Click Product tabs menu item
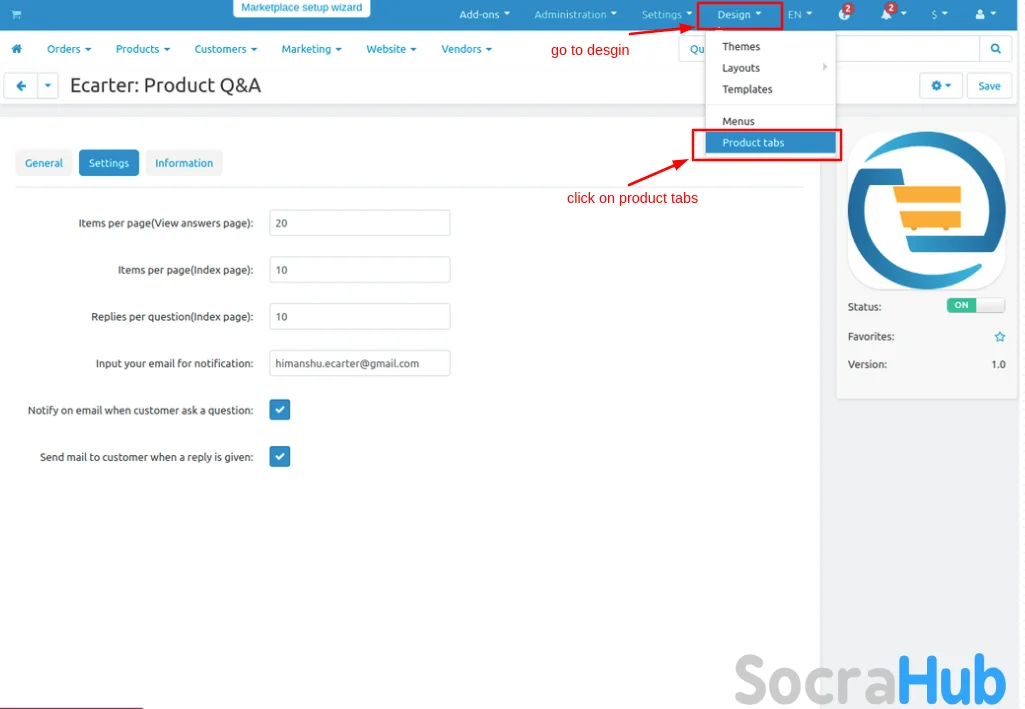1025x709 pixels. [770, 142]
